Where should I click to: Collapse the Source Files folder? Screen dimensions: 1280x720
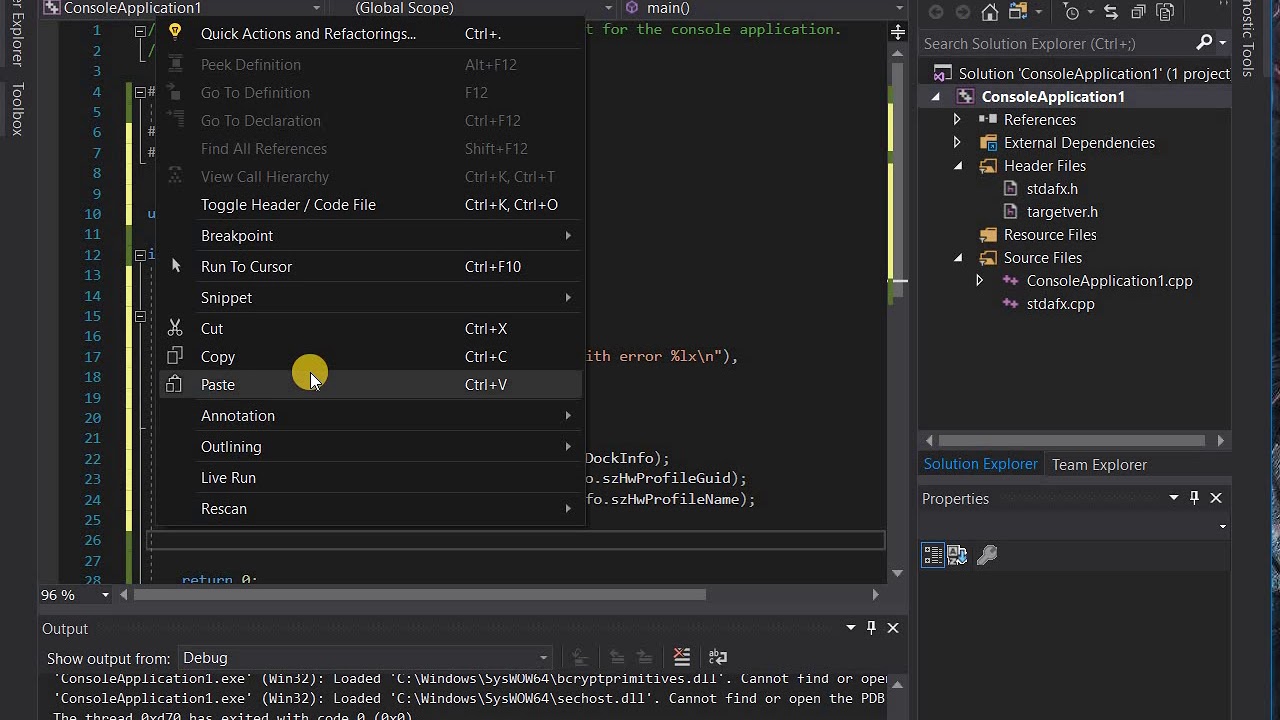957,257
